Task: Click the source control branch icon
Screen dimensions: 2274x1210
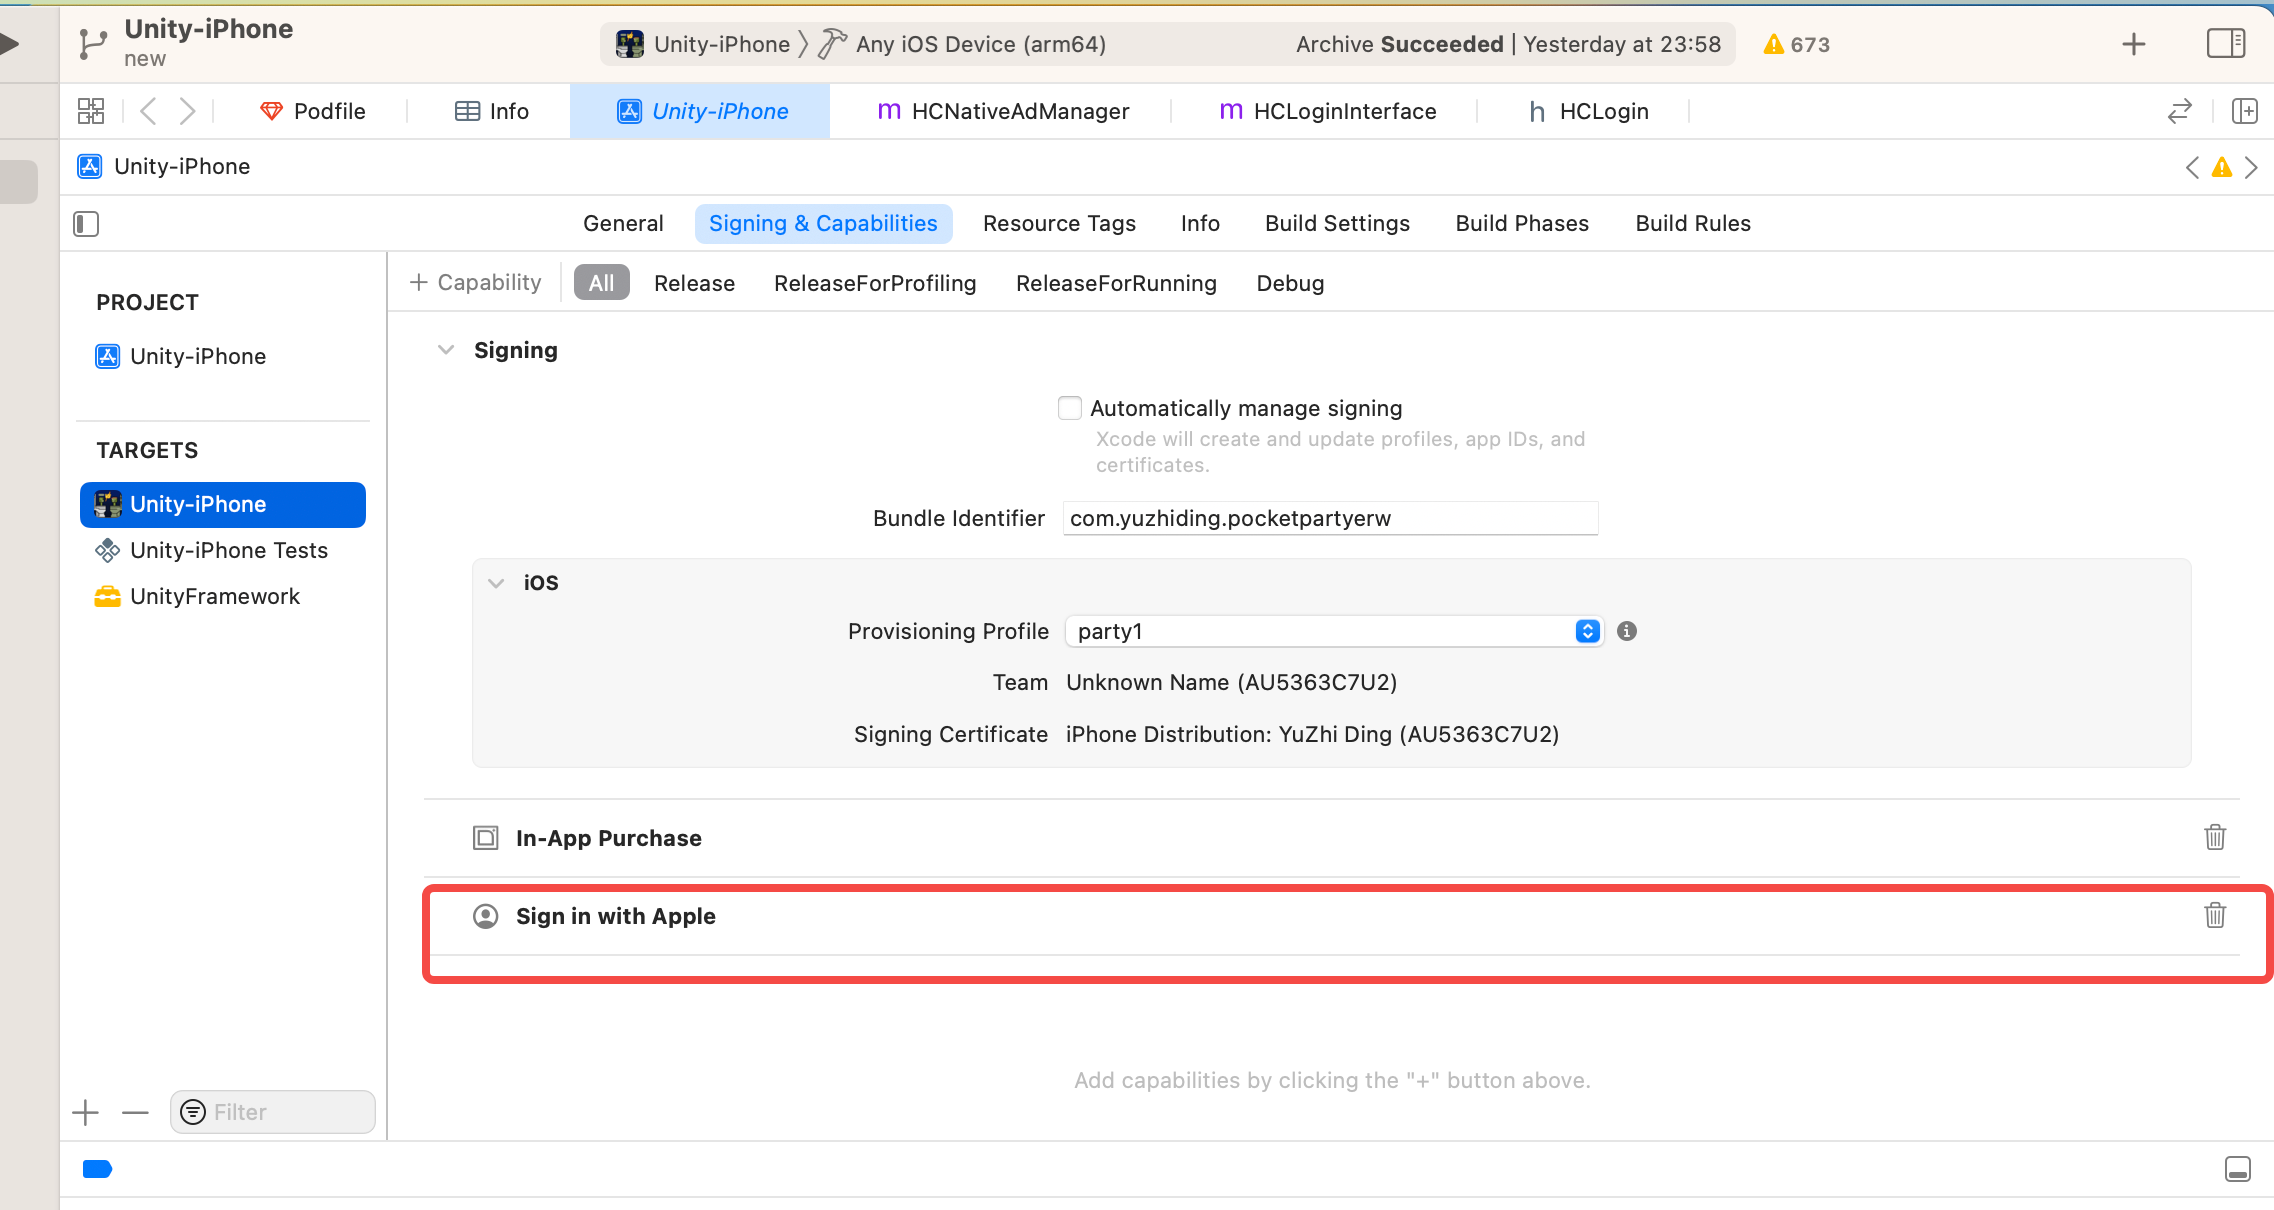Action: pos(92,44)
